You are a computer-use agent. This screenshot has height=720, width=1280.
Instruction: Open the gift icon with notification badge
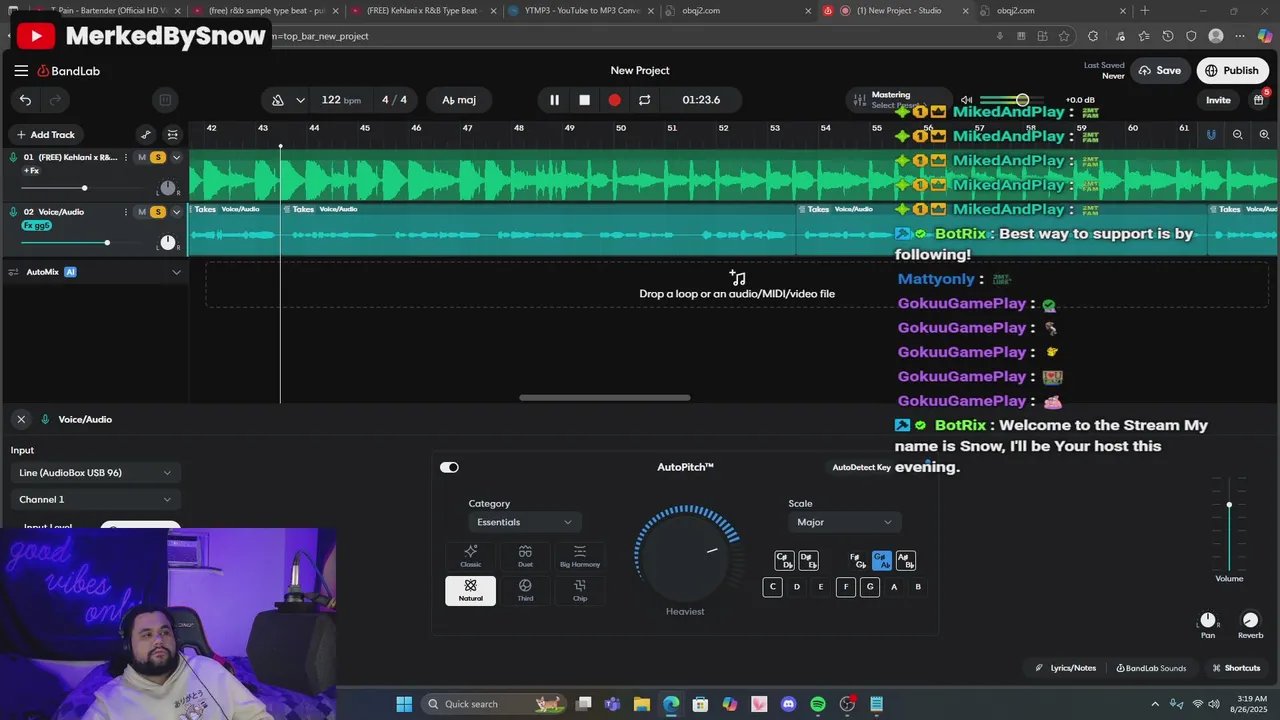click(1259, 100)
